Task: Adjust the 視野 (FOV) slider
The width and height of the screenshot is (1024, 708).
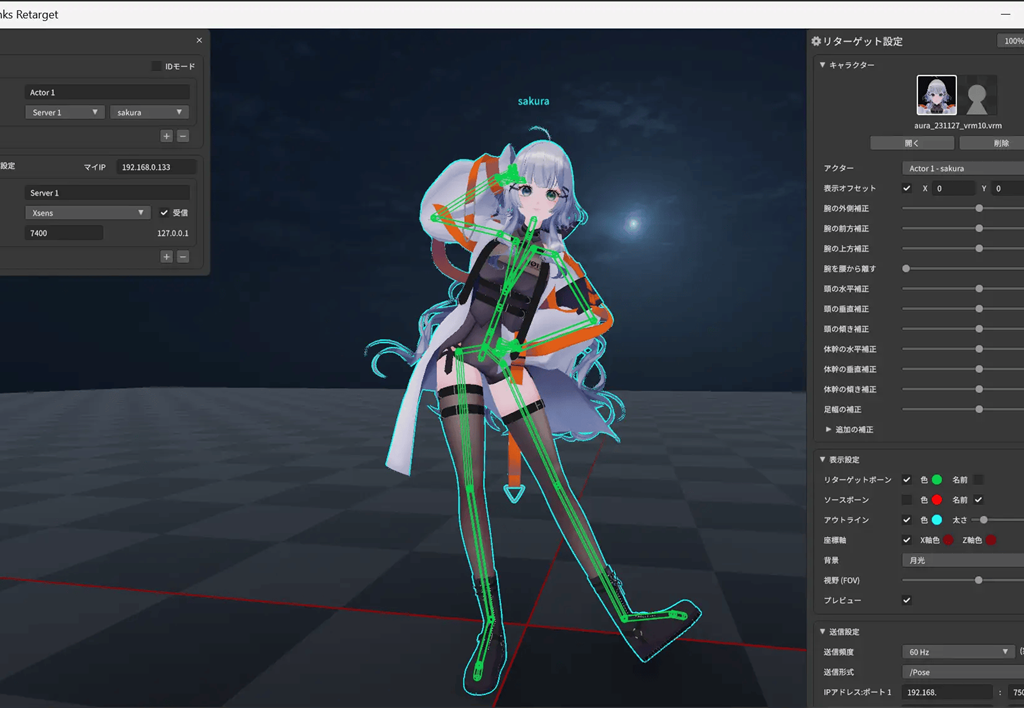Action: point(978,580)
